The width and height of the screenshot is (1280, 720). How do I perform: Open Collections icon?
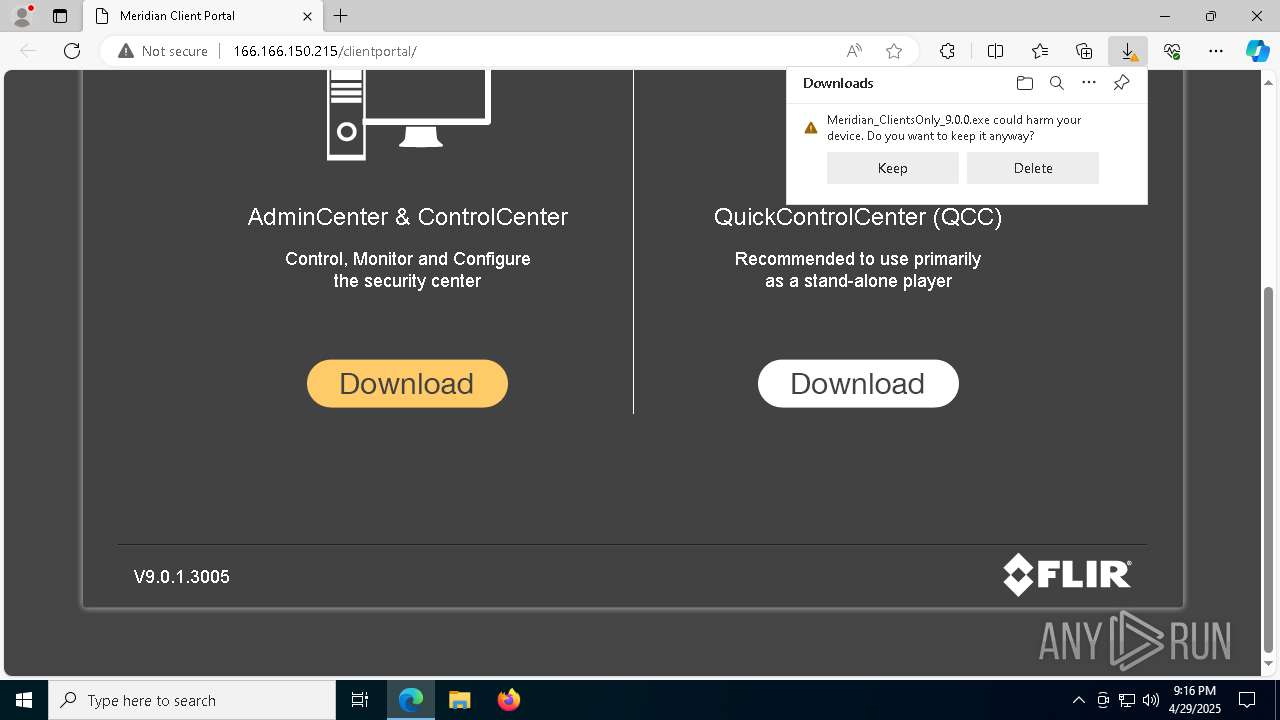[1084, 51]
